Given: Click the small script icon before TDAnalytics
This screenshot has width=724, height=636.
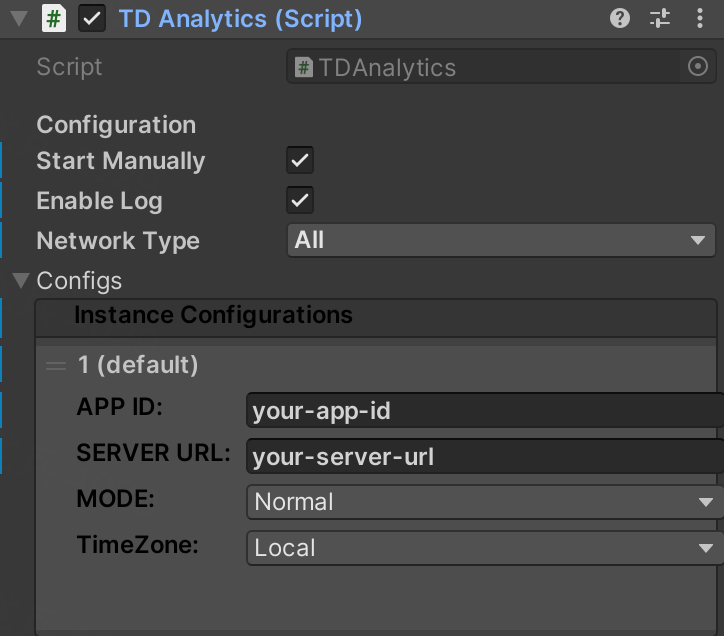Looking at the screenshot, I should coord(304,68).
